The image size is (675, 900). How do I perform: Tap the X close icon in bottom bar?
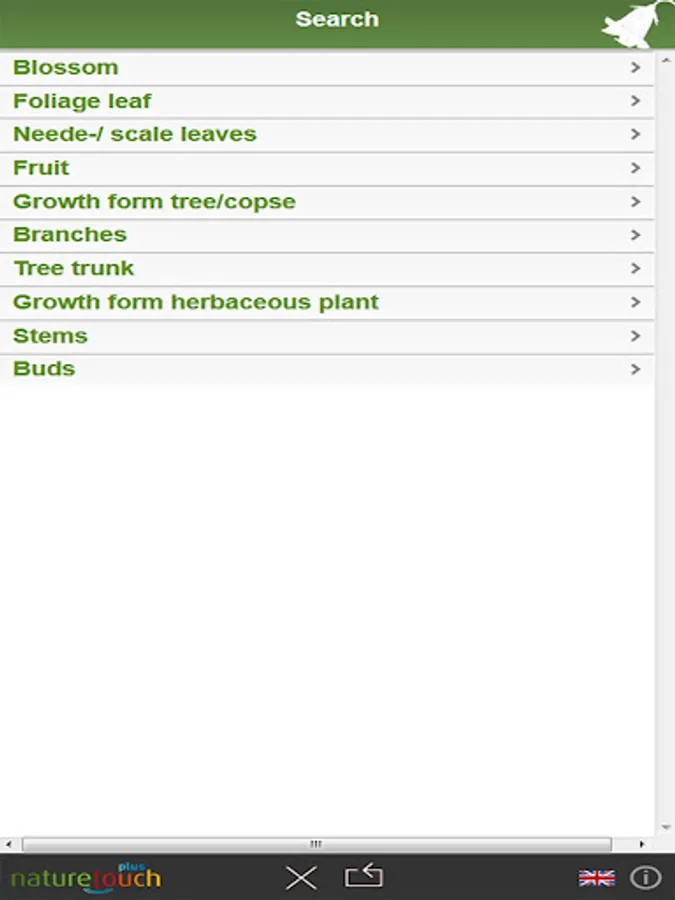[301, 878]
